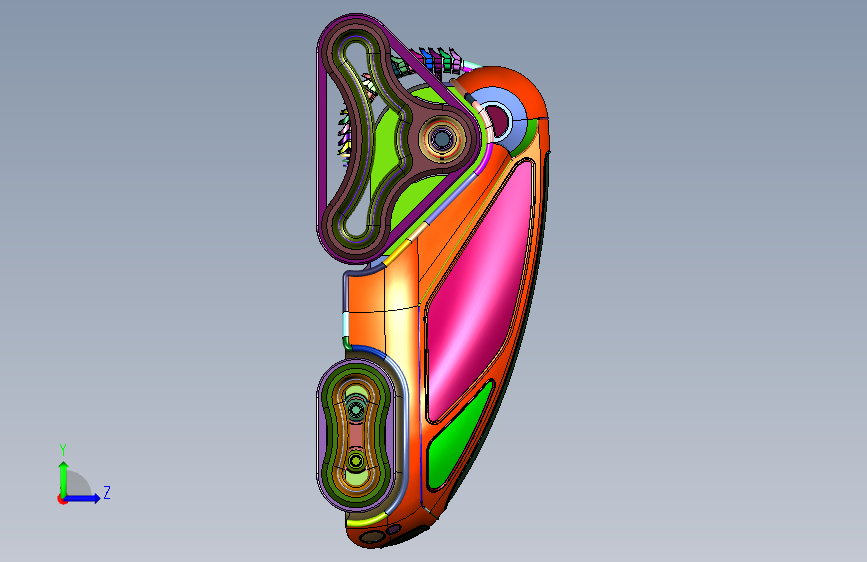Click the green Y axis of the triad
Screen dimensions: 867x562
64,479
